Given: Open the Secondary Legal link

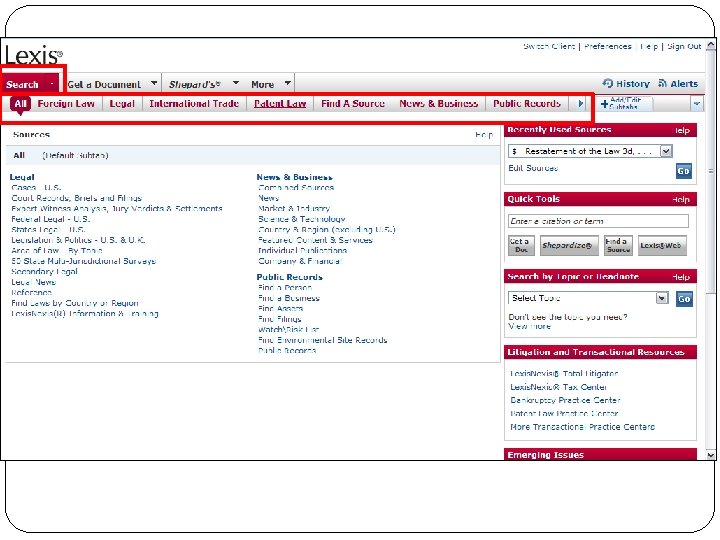Looking at the screenshot, I should point(44,271).
